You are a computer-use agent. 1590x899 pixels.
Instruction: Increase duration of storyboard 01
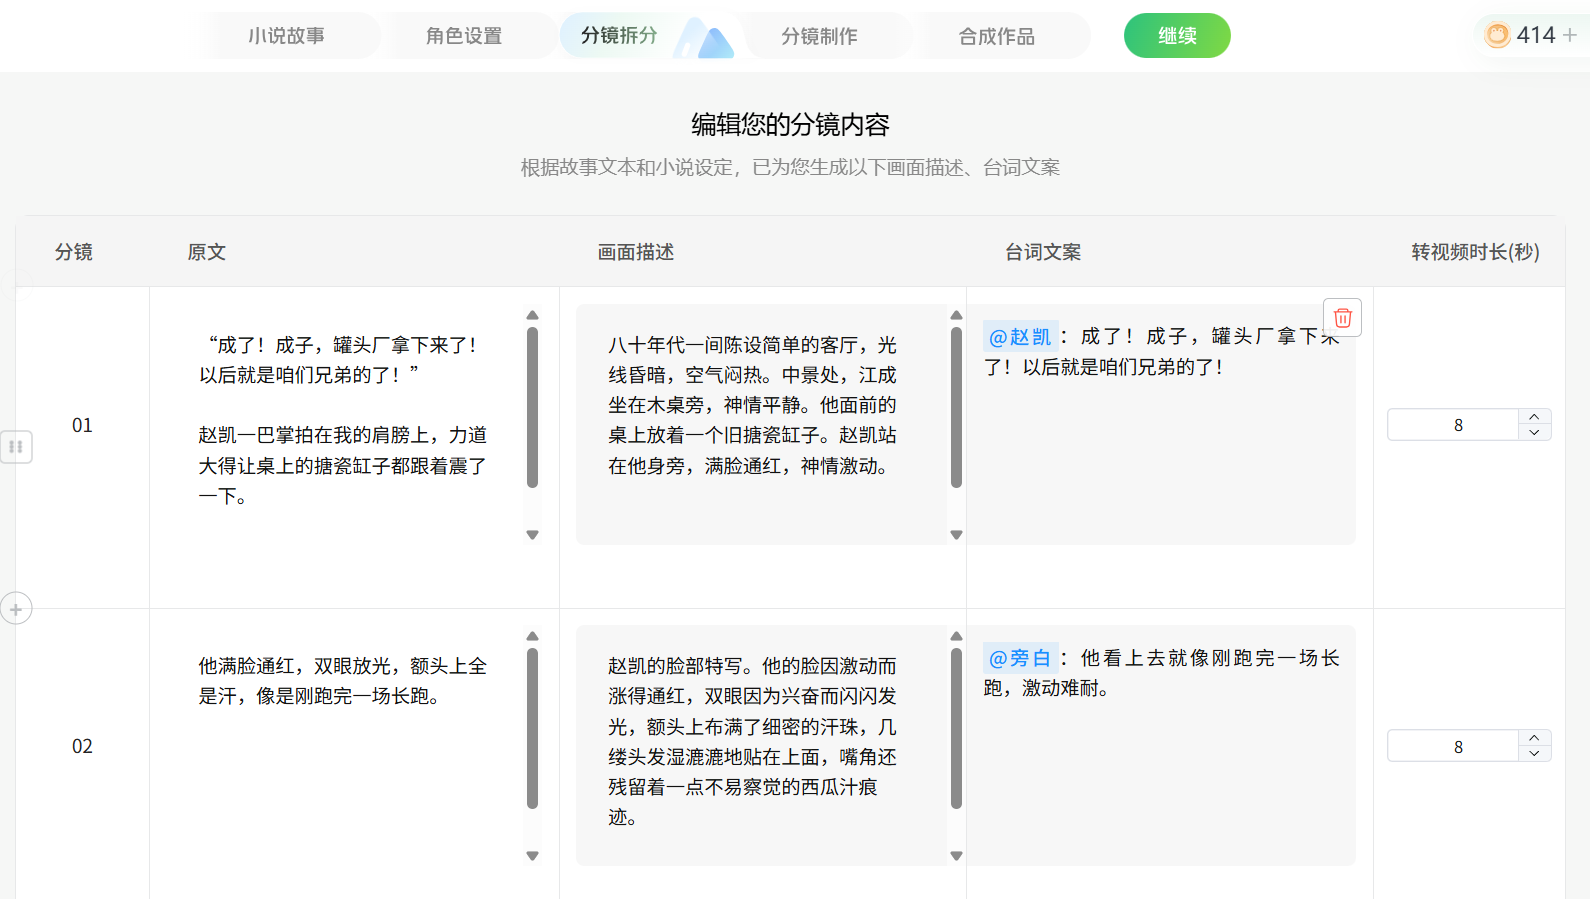[1534, 417]
